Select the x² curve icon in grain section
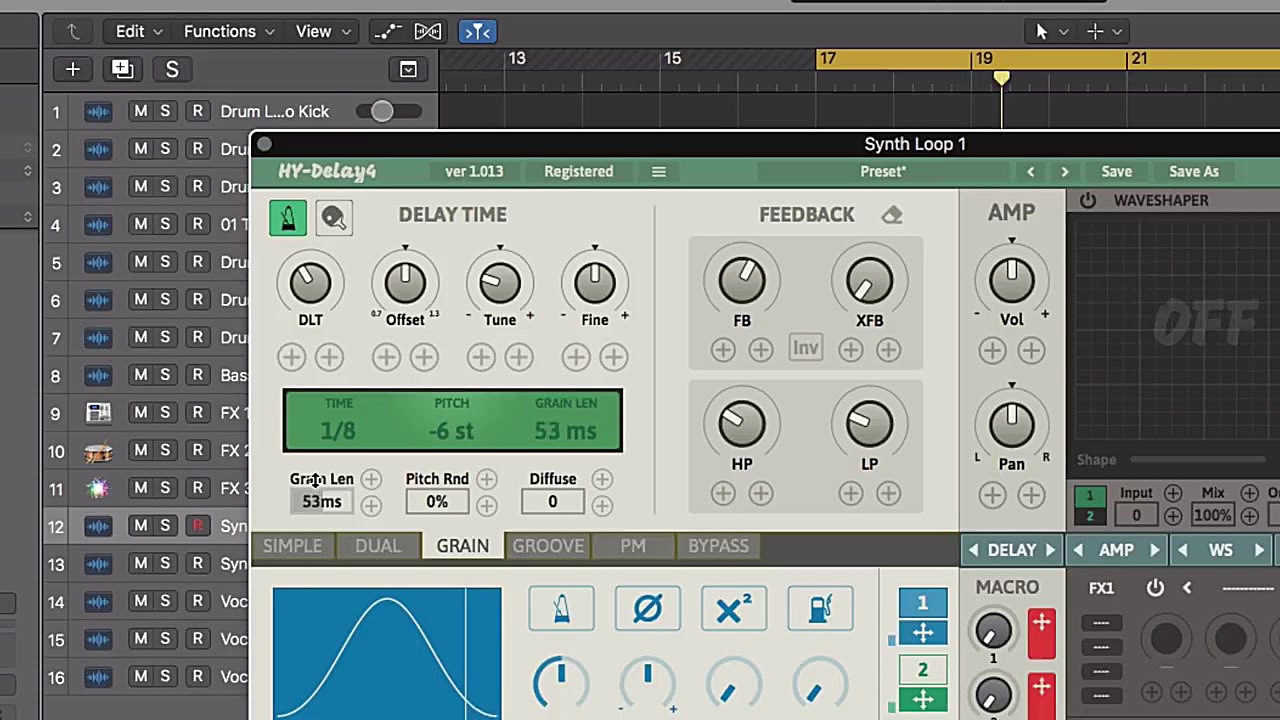This screenshot has width=1280, height=720. tap(734, 608)
